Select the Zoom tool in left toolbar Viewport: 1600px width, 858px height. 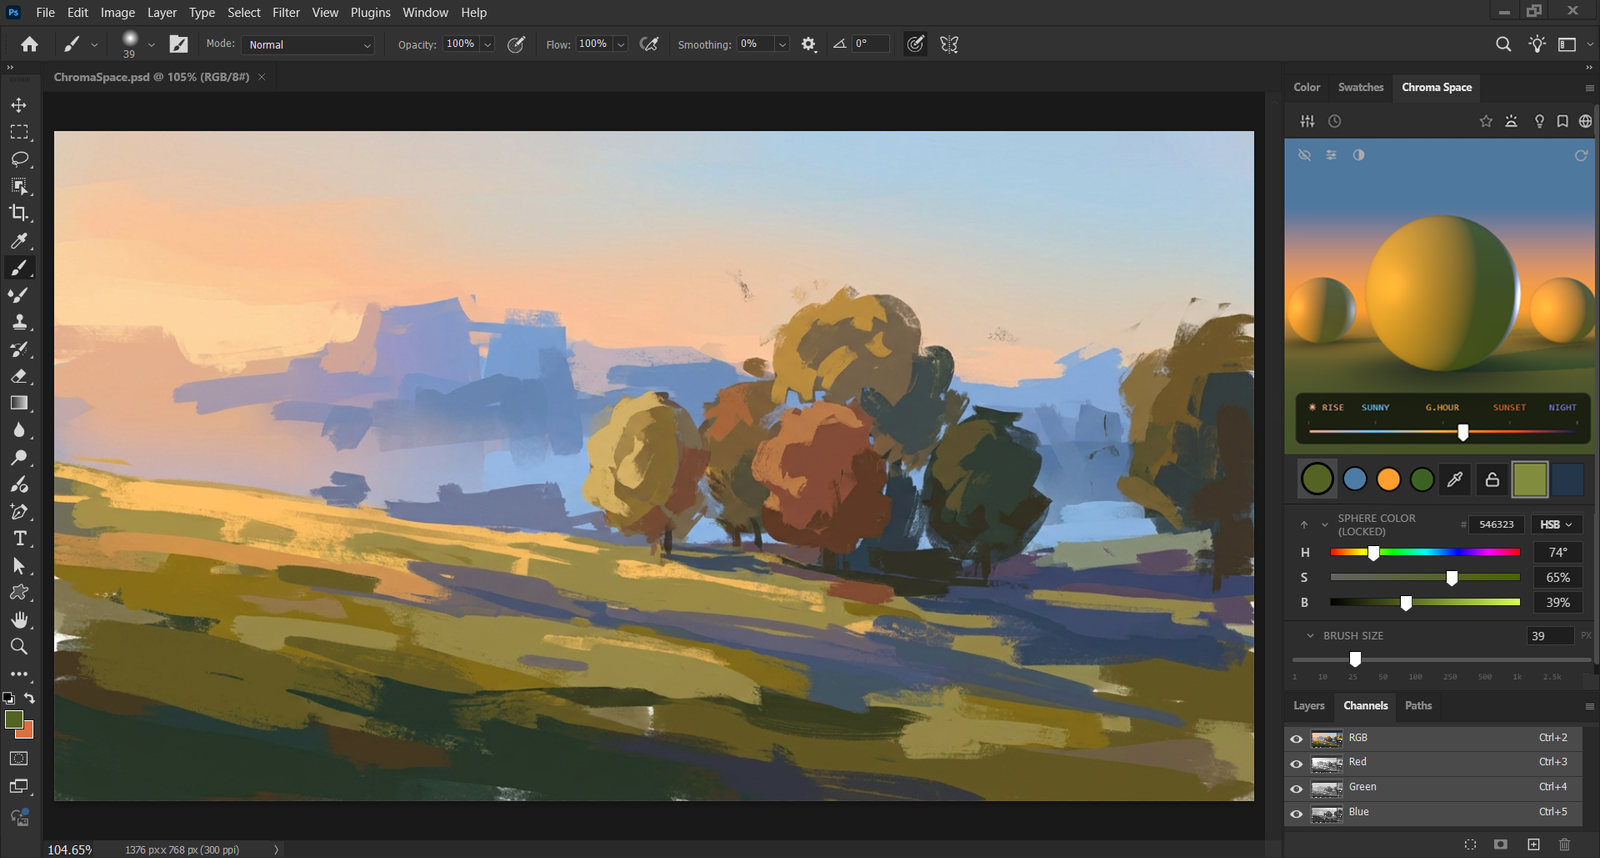point(19,647)
